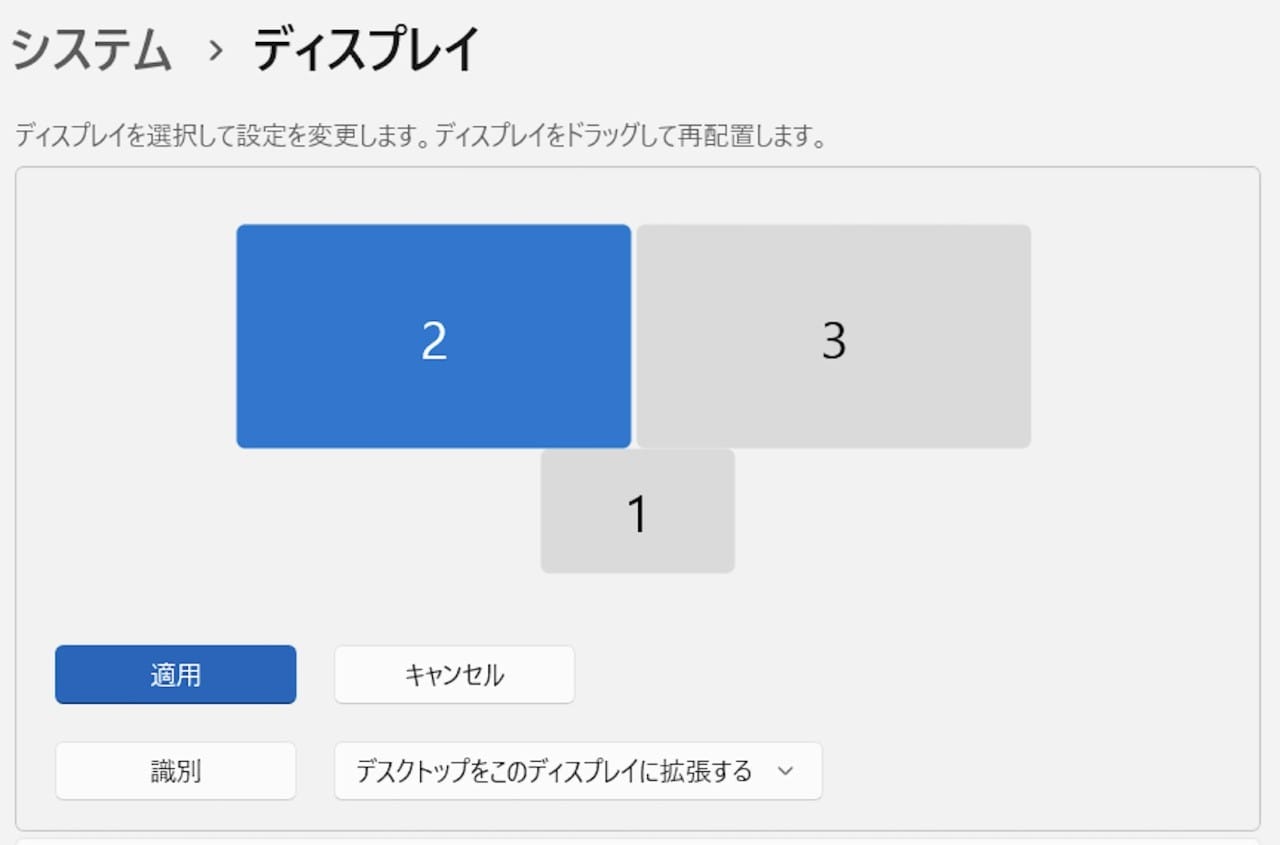Click the breadcrumb chevron separator
Viewport: 1280px width, 845px height.
pyautogui.click(x=215, y=52)
